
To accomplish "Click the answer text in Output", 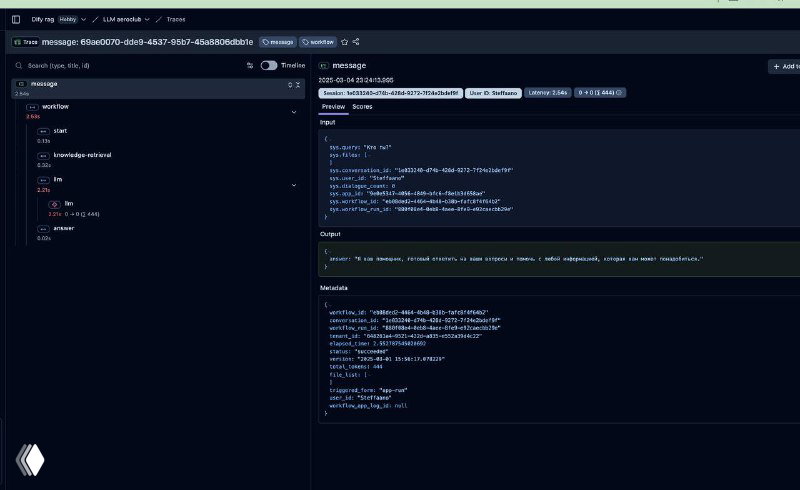I will point(529,259).
